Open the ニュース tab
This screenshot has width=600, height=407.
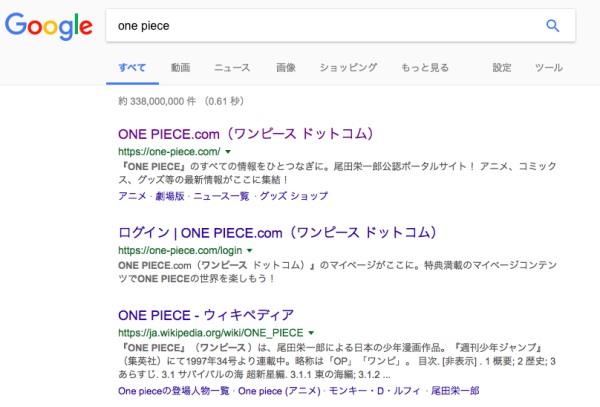[x=232, y=68]
